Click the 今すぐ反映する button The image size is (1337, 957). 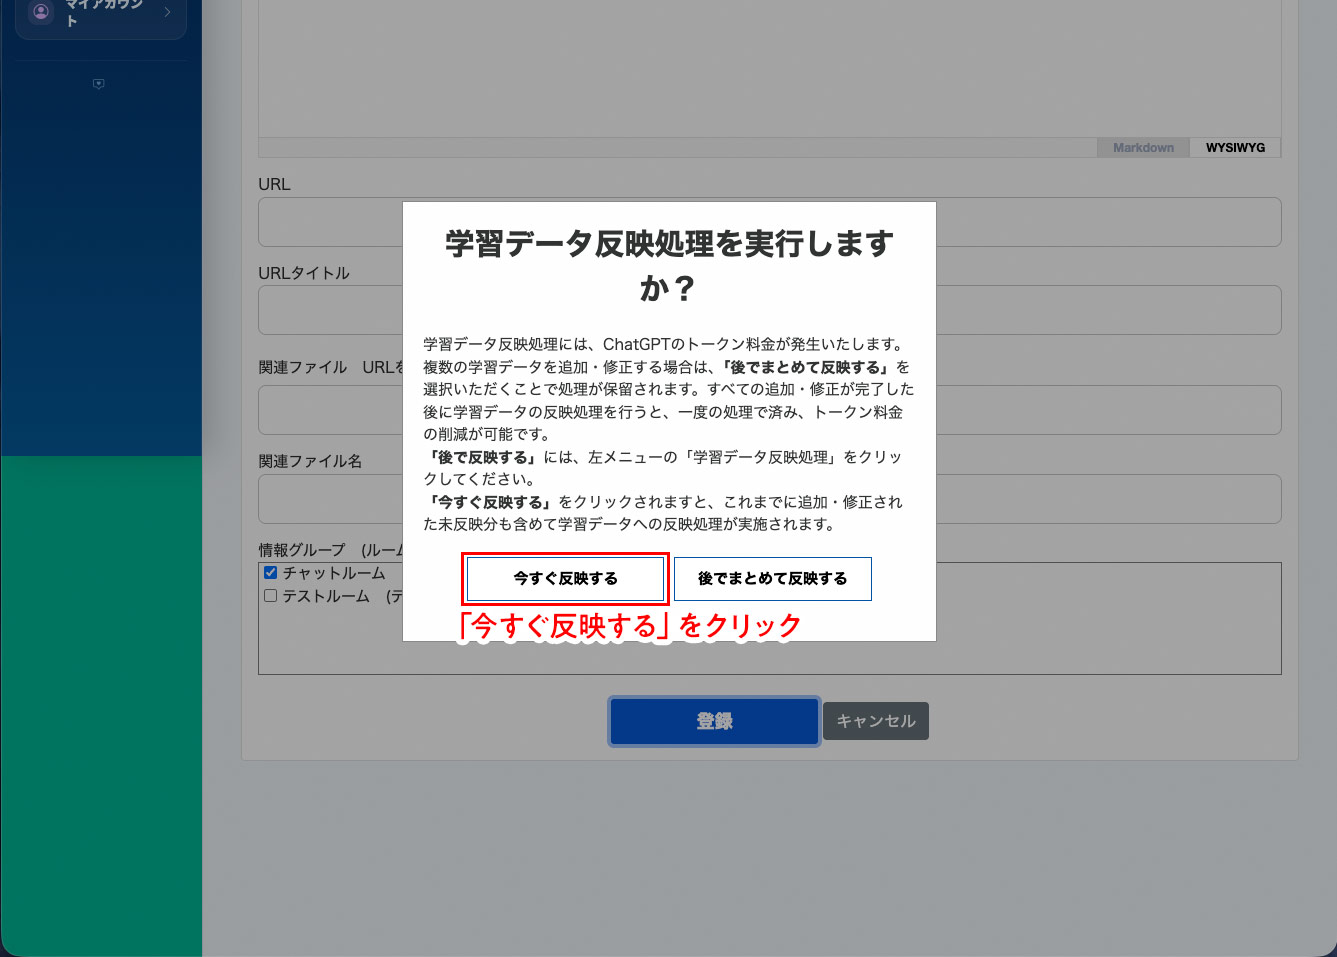pos(565,579)
